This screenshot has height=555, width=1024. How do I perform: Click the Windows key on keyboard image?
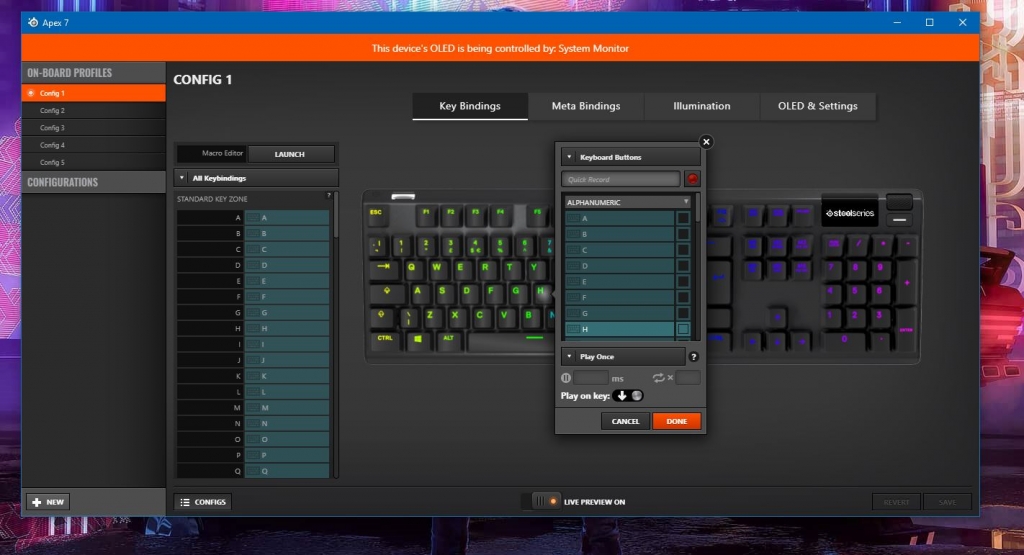(x=415, y=339)
